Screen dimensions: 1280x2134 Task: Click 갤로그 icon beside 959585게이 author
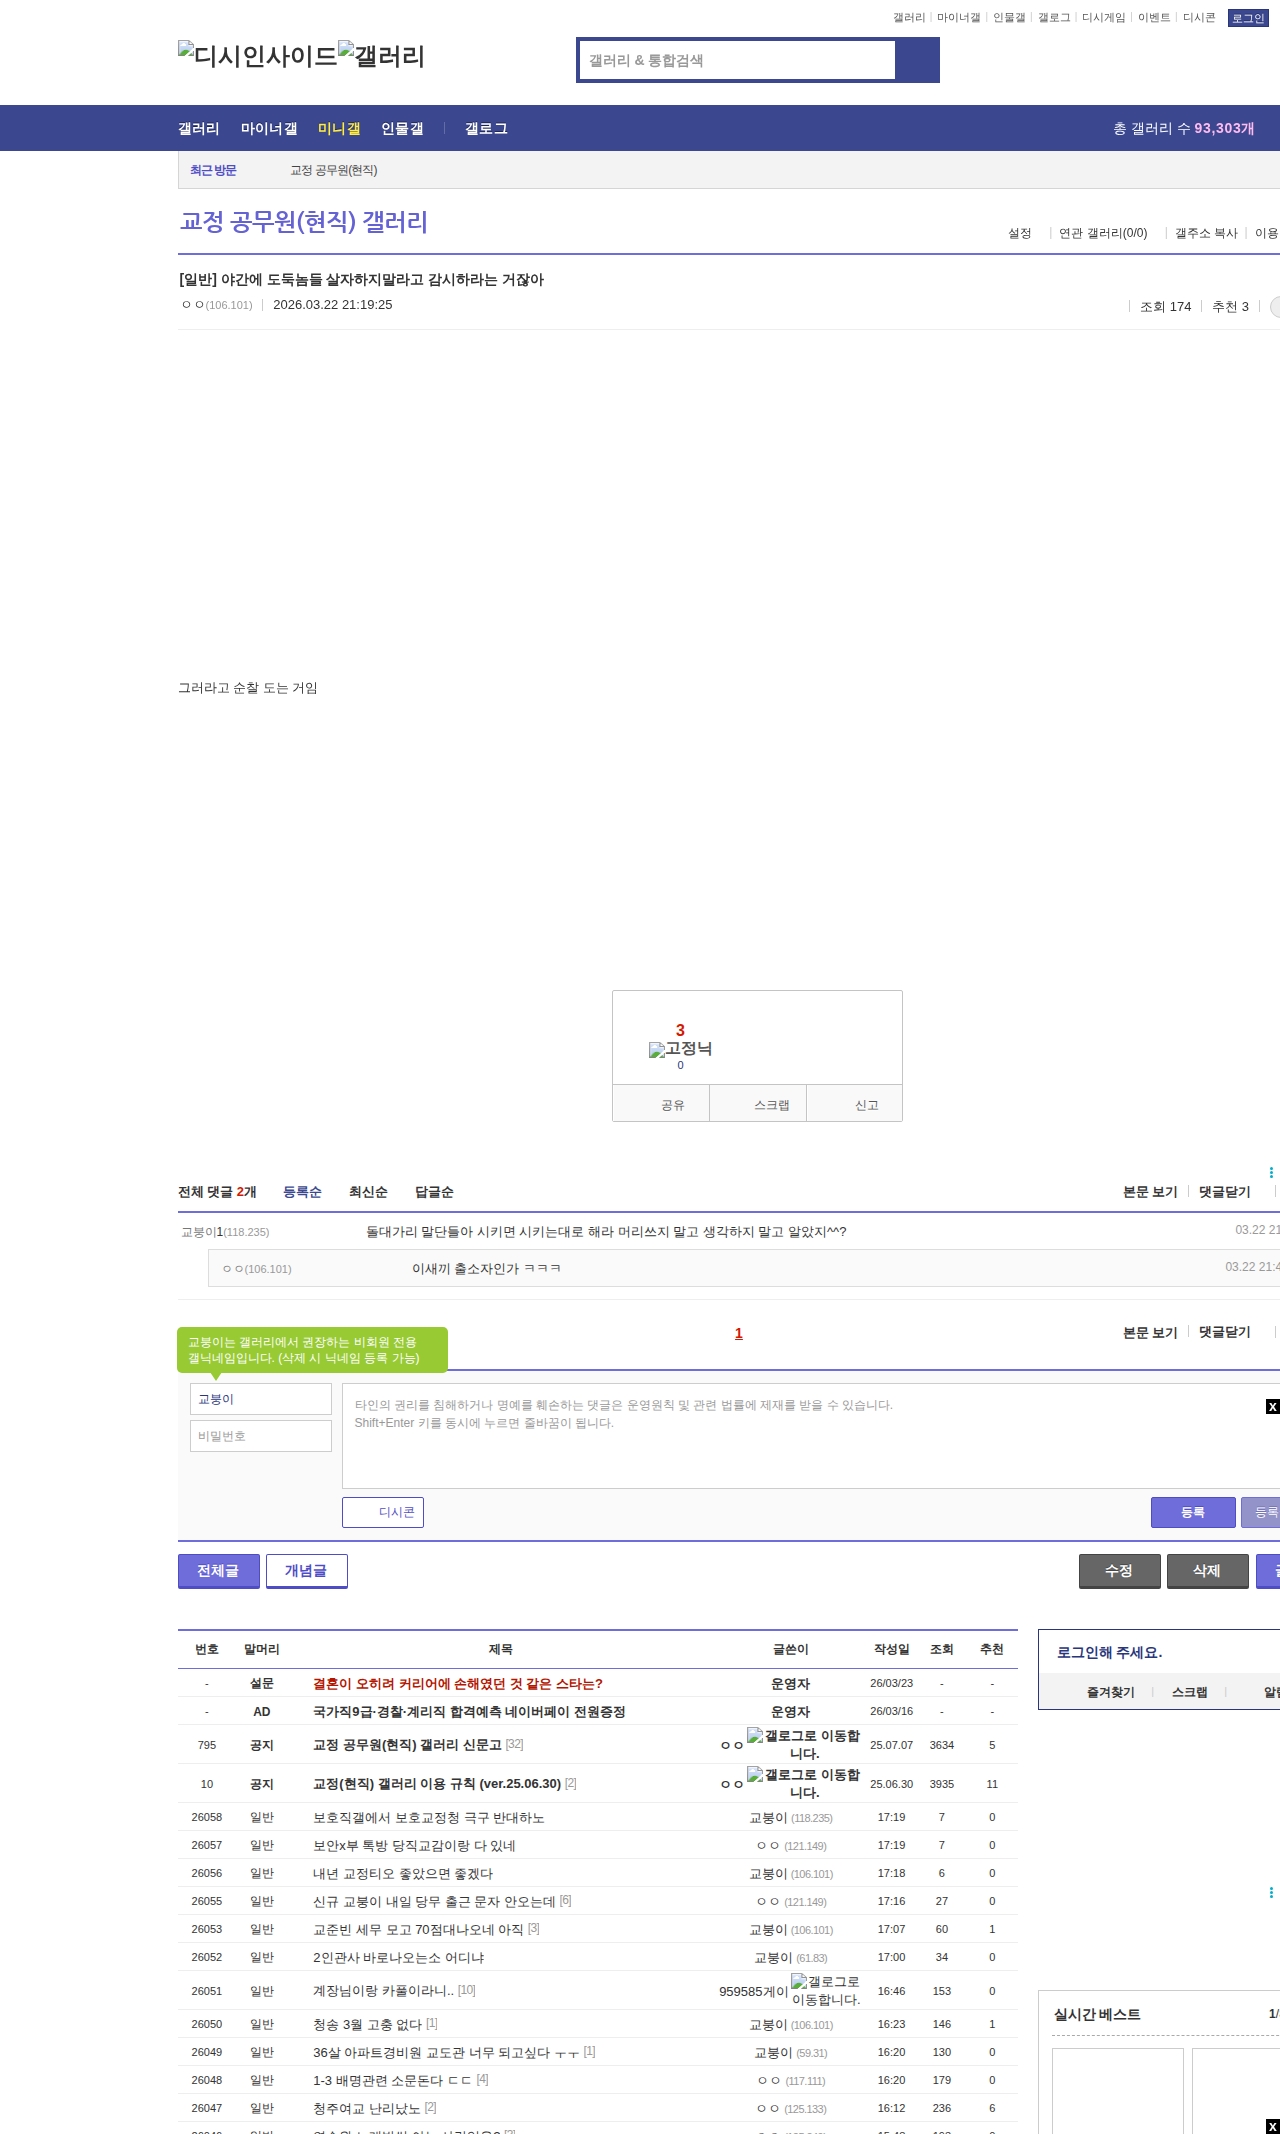(825, 1990)
